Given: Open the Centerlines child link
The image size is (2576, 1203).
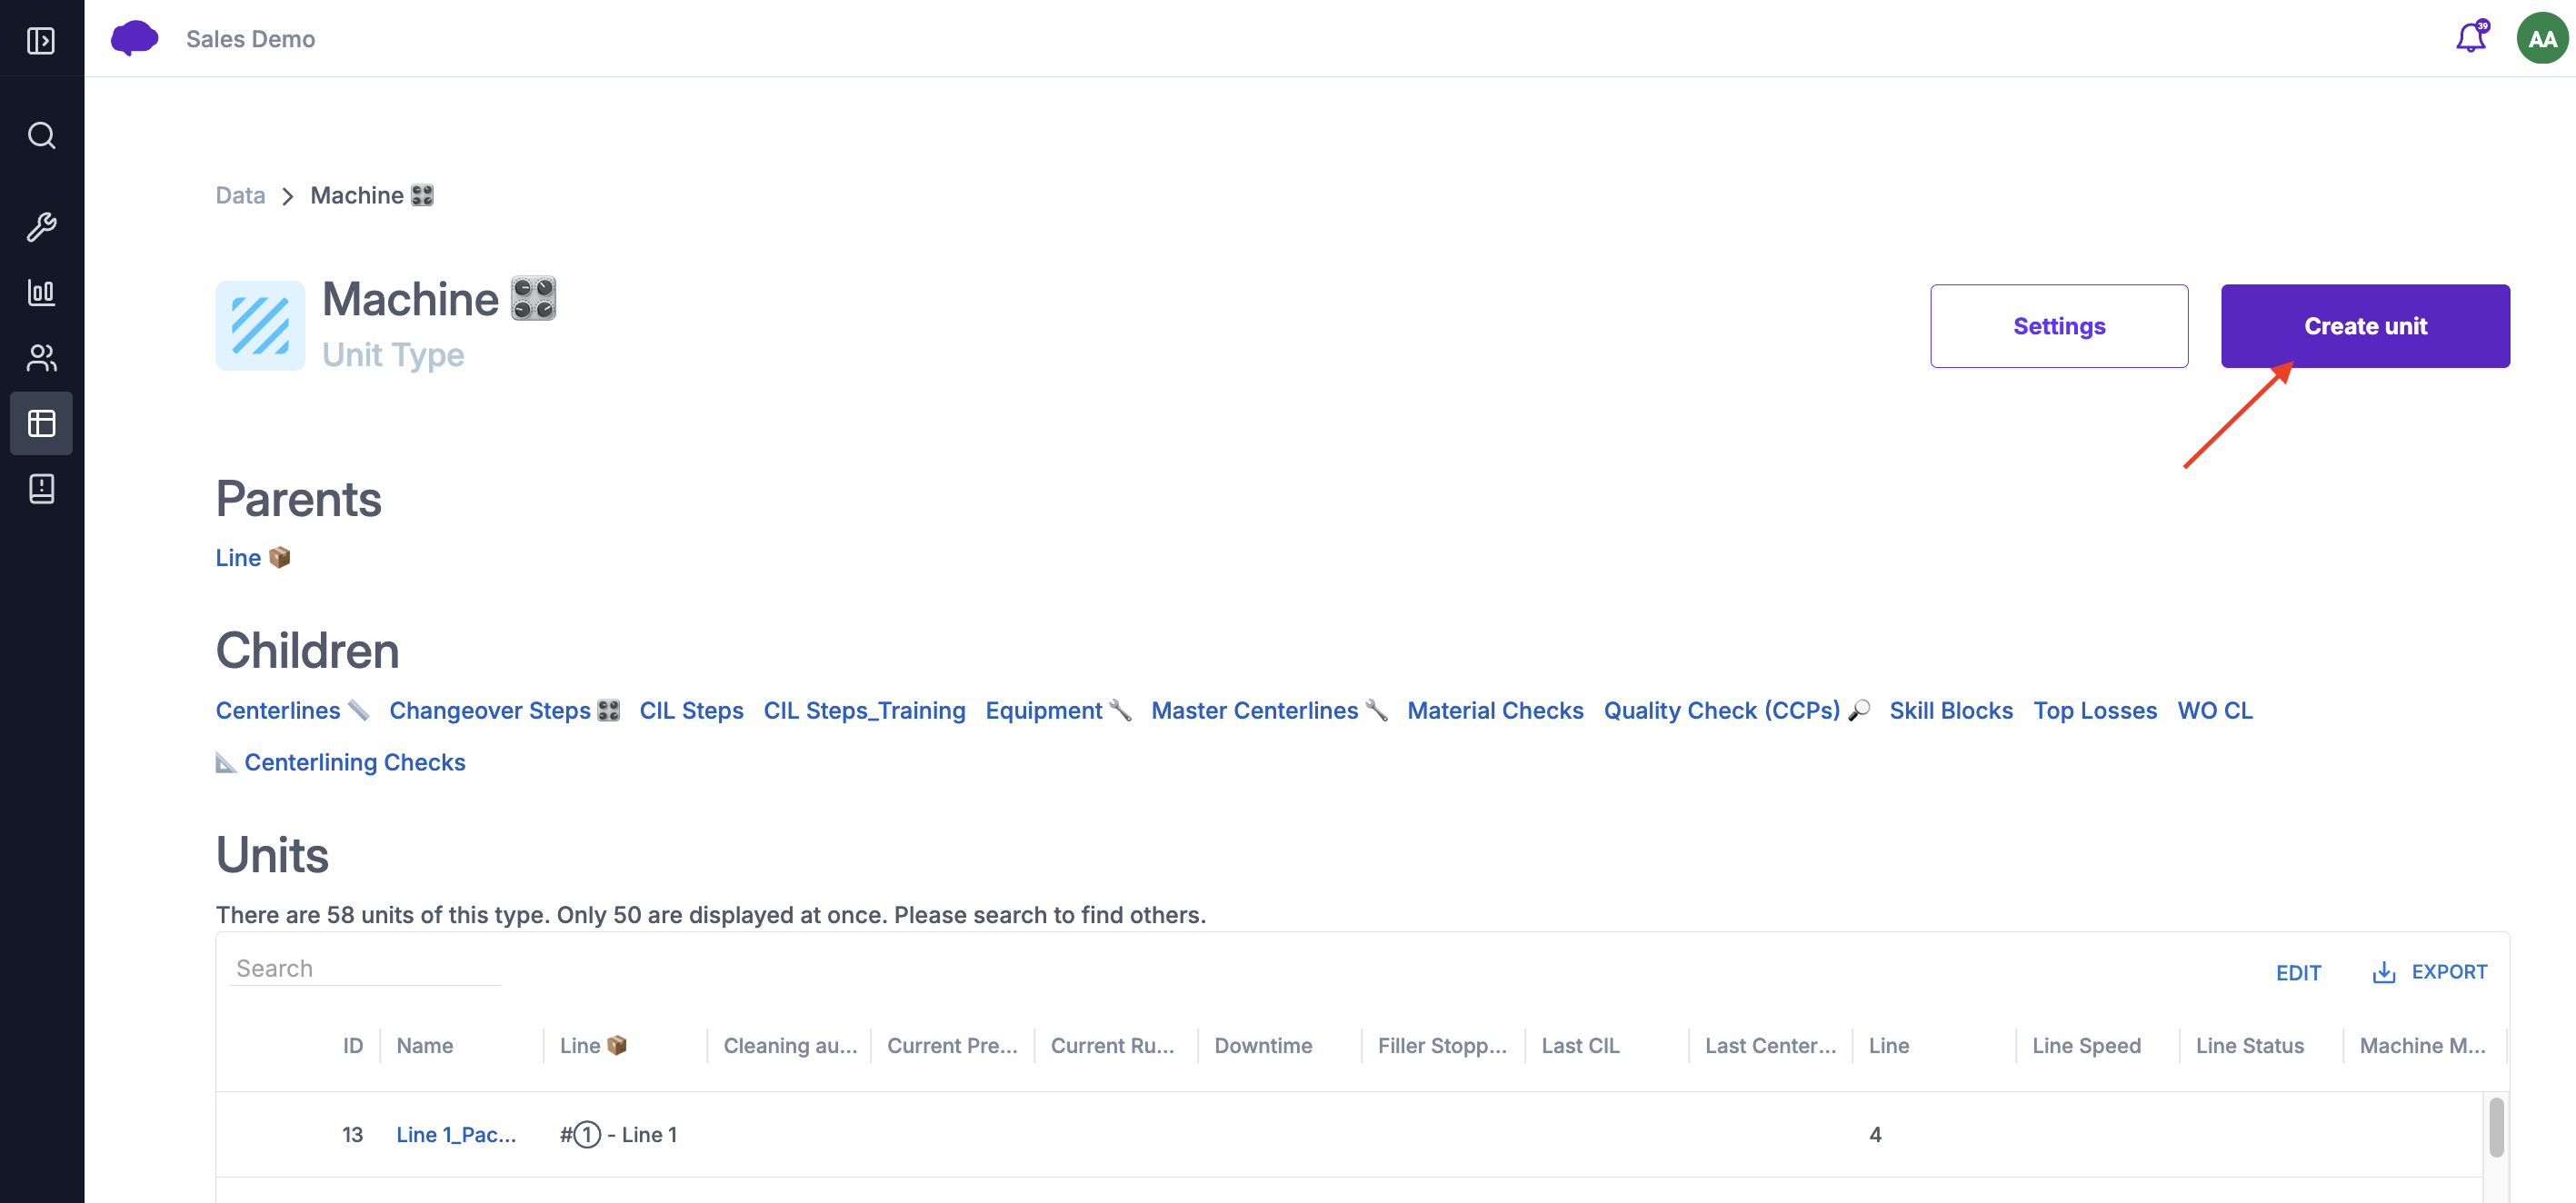Looking at the screenshot, I should pos(292,710).
